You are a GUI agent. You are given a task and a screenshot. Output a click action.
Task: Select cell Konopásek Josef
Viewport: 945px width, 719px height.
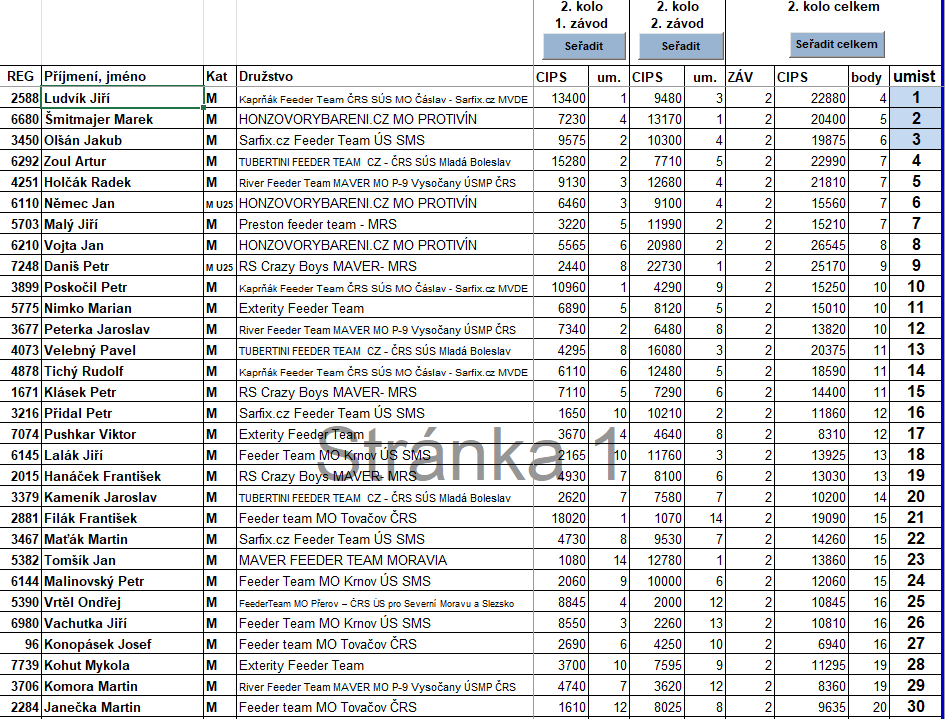coord(123,644)
